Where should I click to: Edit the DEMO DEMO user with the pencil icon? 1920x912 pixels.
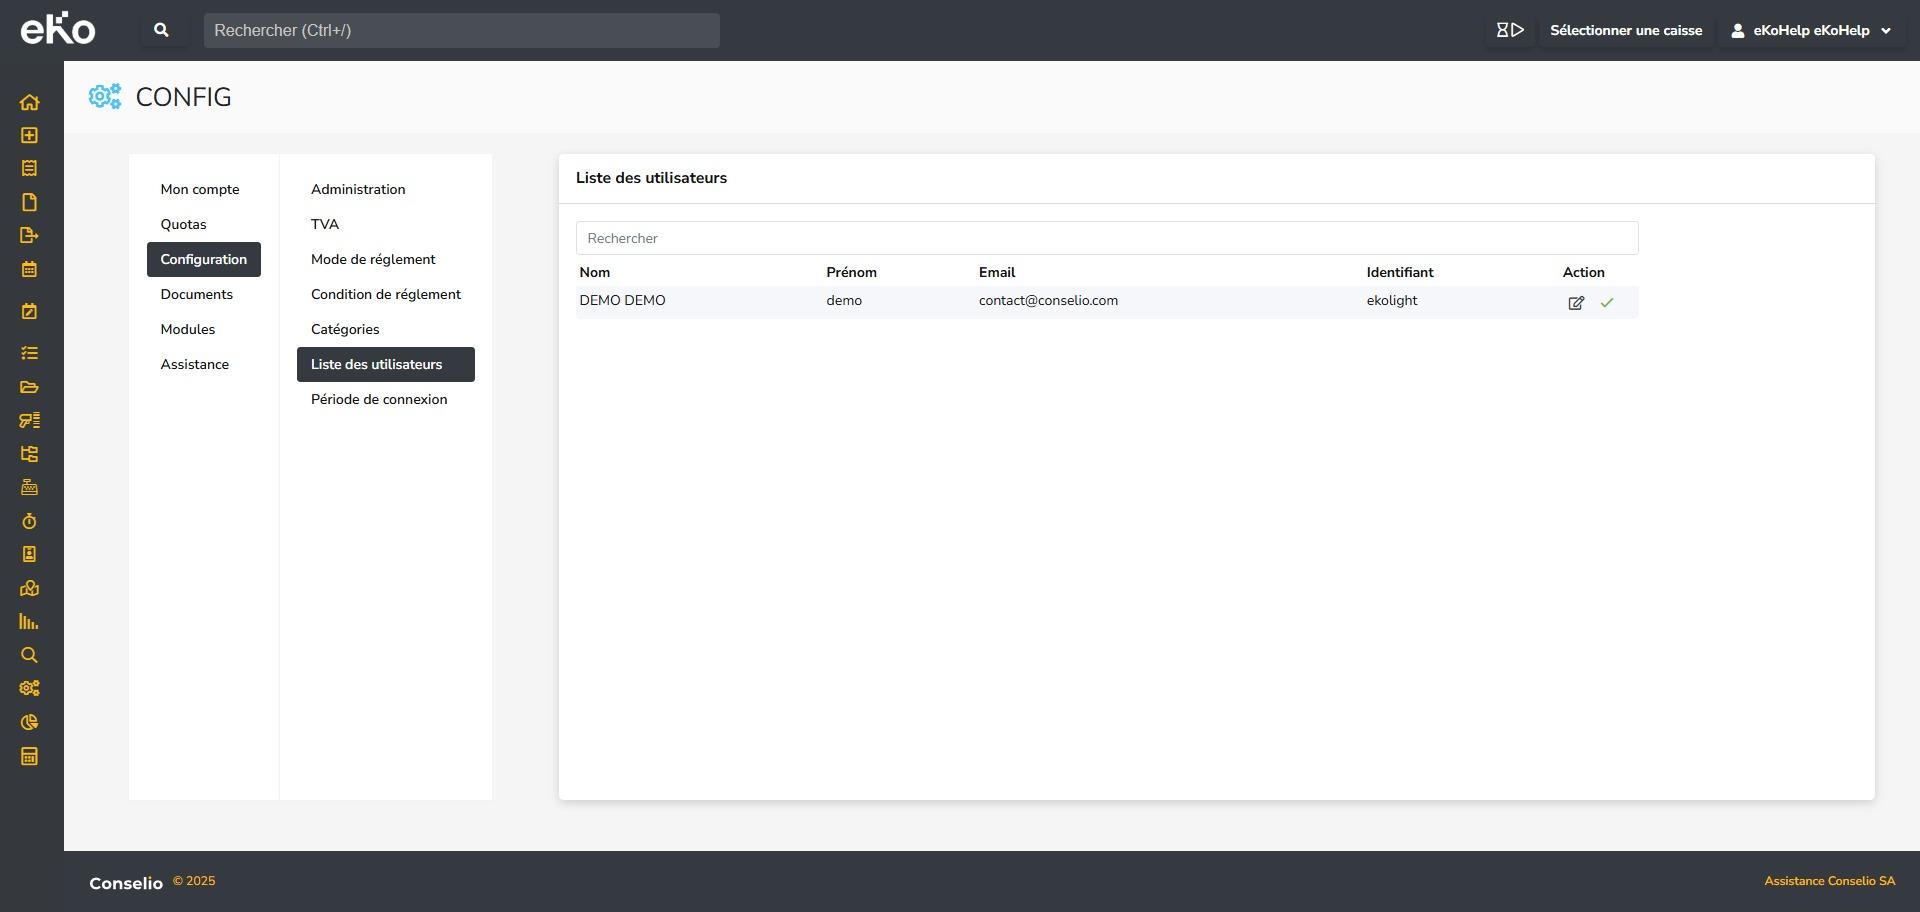1575,303
